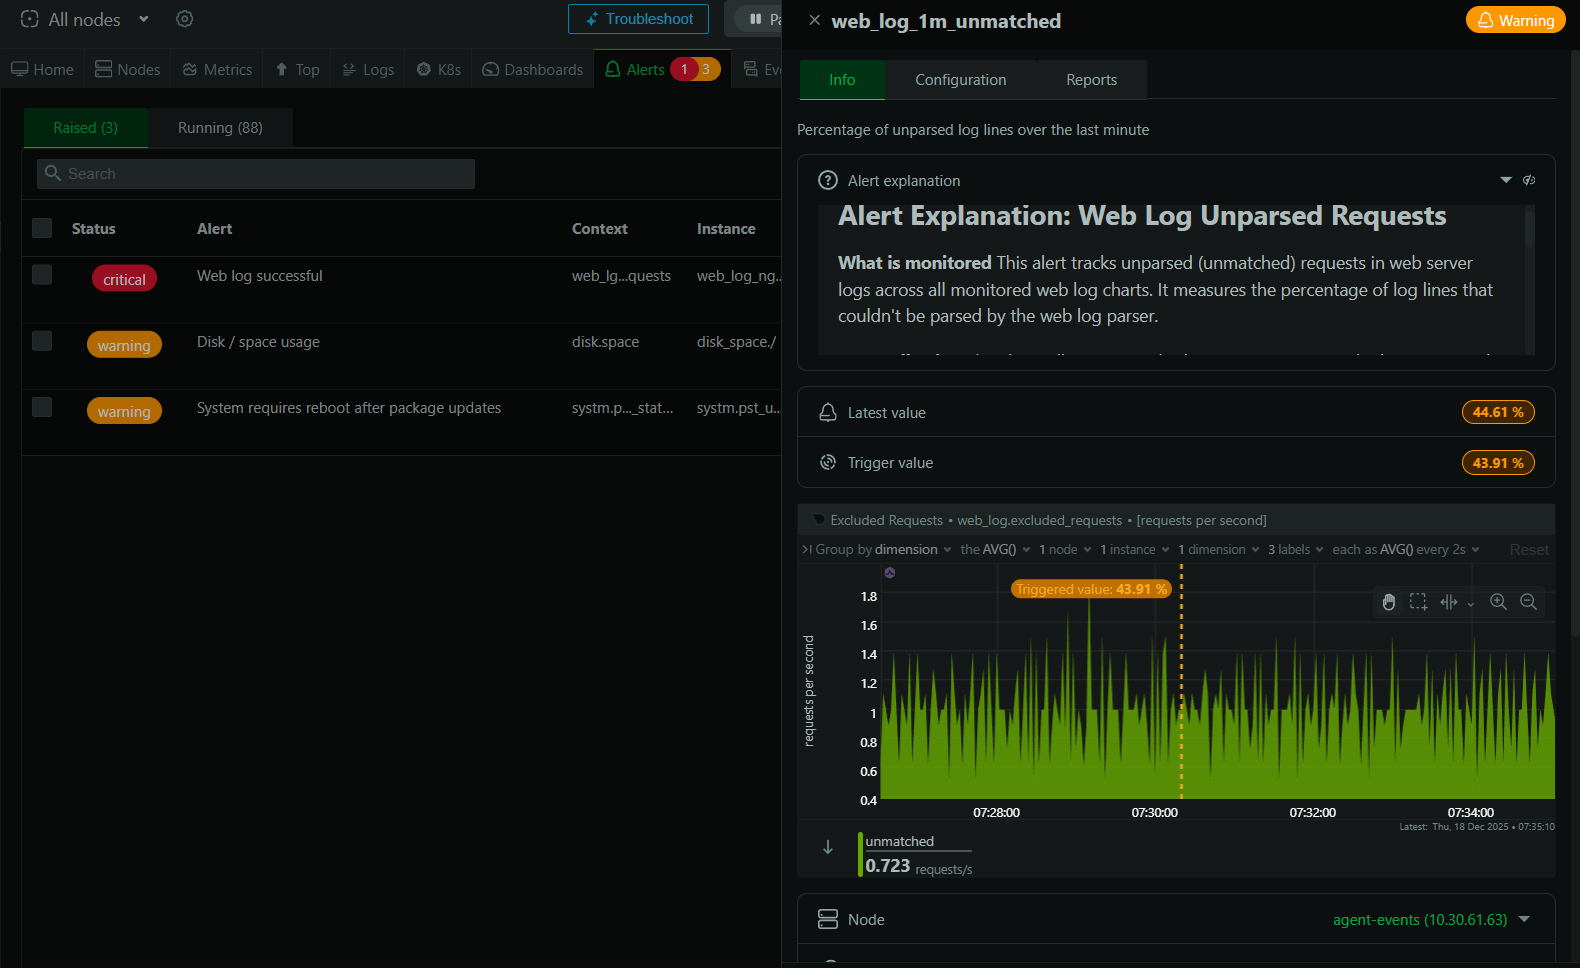The height and width of the screenshot is (968, 1580).
Task: Click the sort arrow beside unmatched dimension
Action: tap(828, 847)
